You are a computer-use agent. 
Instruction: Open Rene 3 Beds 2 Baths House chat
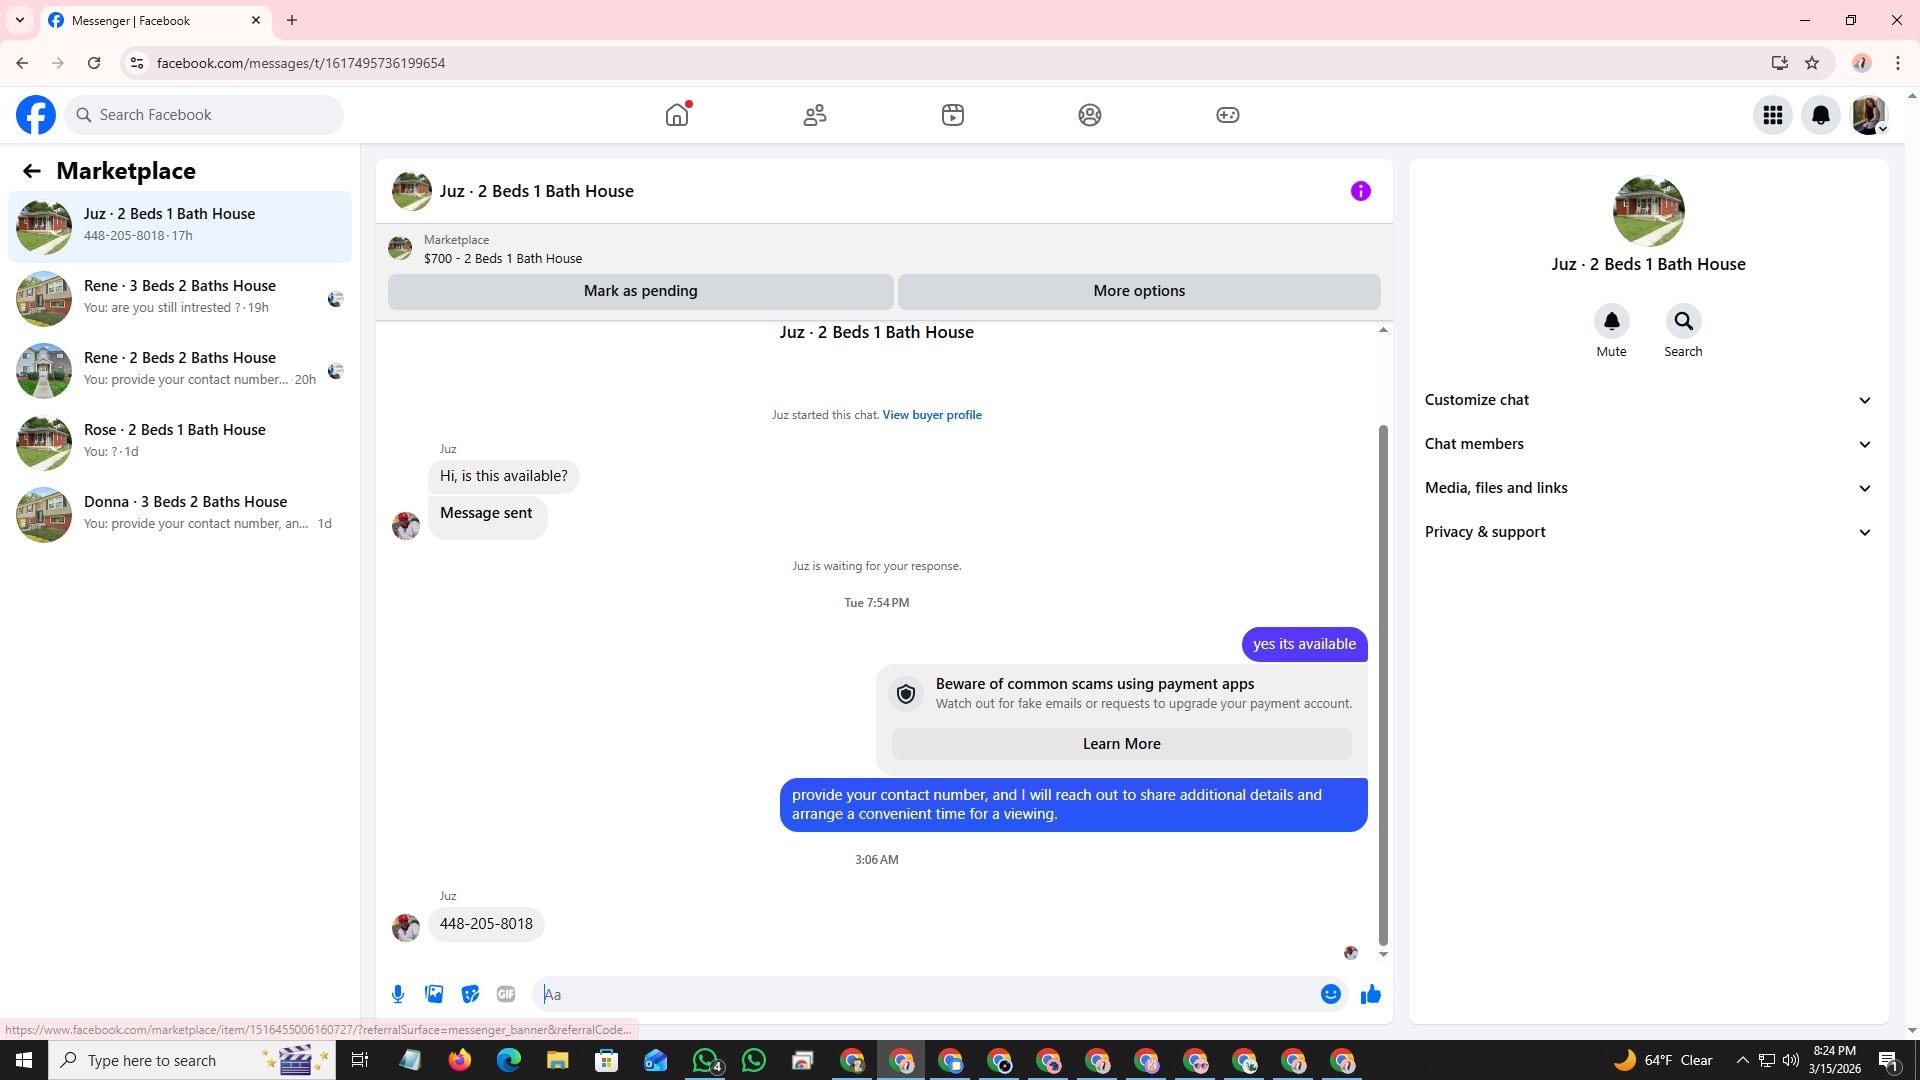tap(180, 299)
